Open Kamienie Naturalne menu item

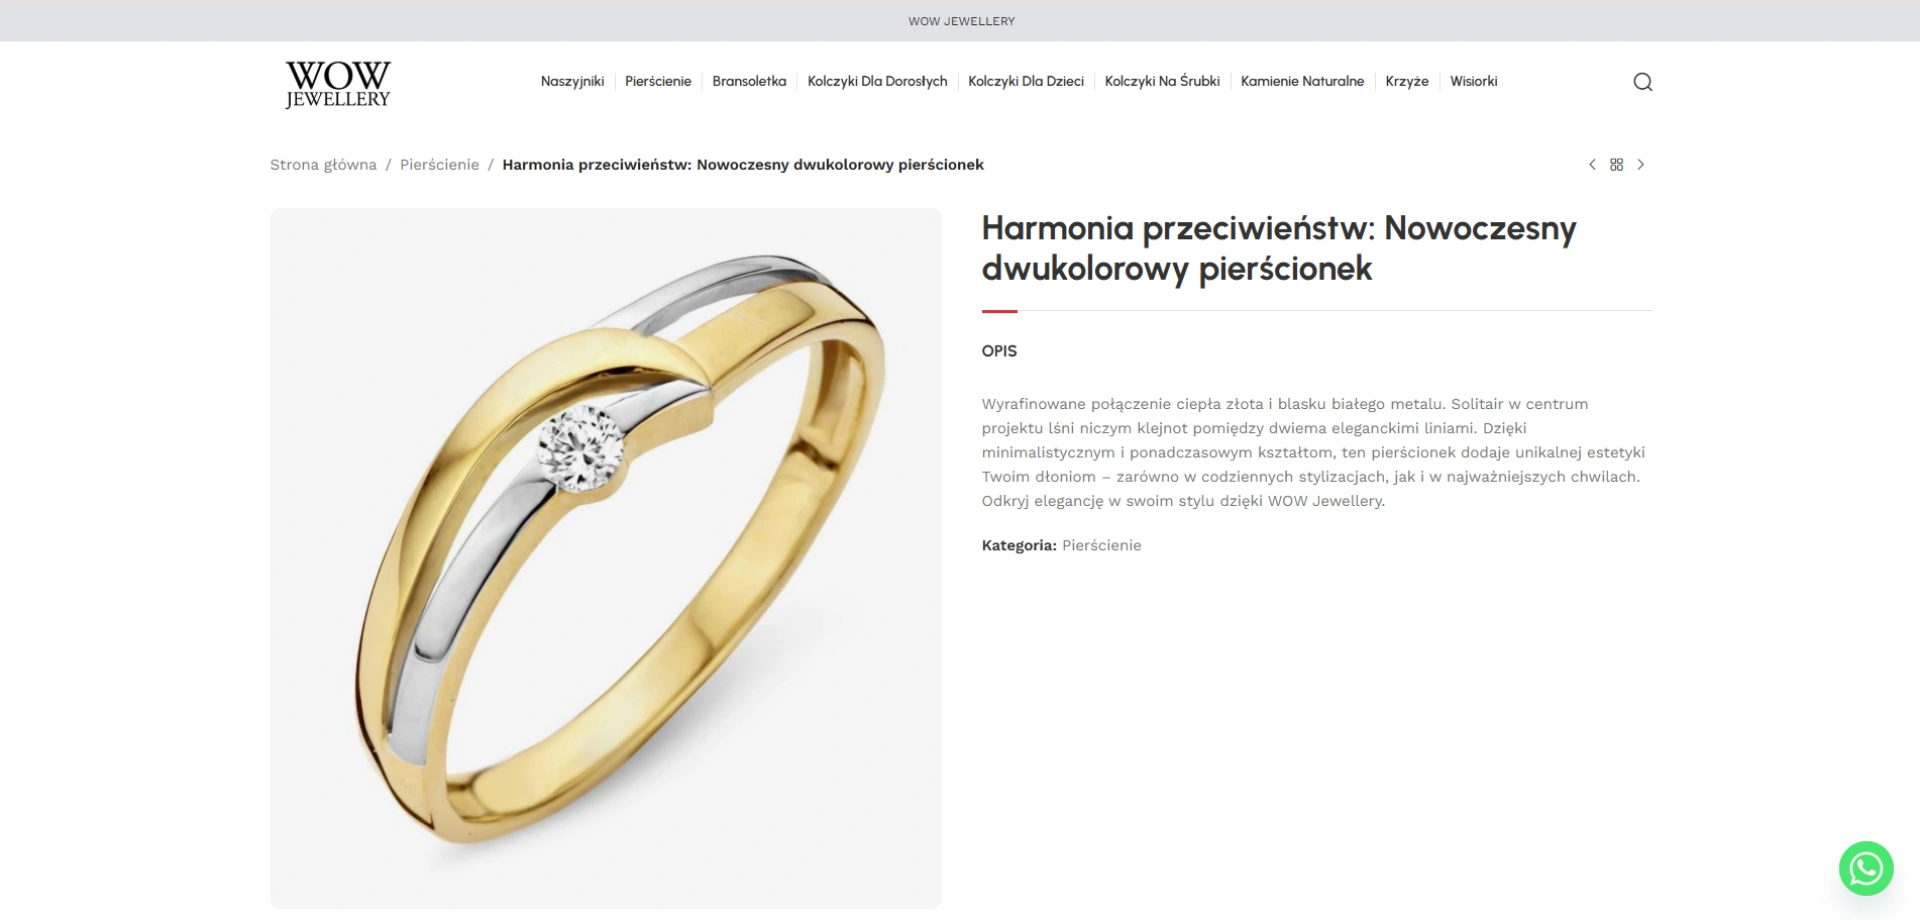[1302, 82]
